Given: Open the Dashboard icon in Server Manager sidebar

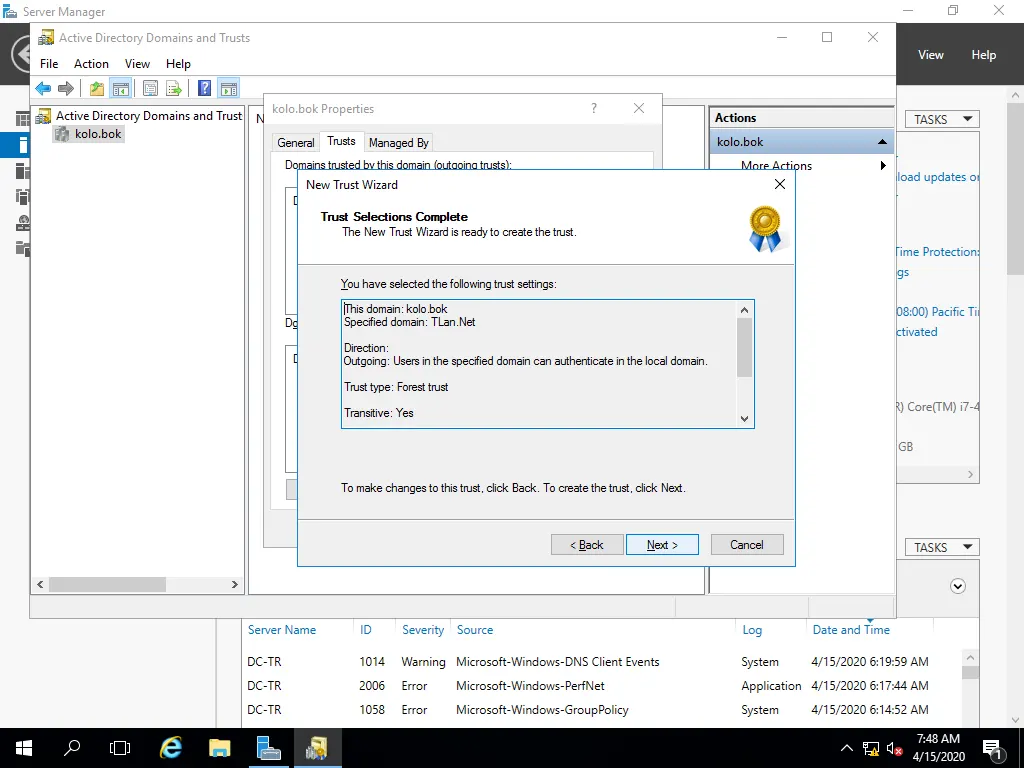Looking at the screenshot, I should coord(22,119).
